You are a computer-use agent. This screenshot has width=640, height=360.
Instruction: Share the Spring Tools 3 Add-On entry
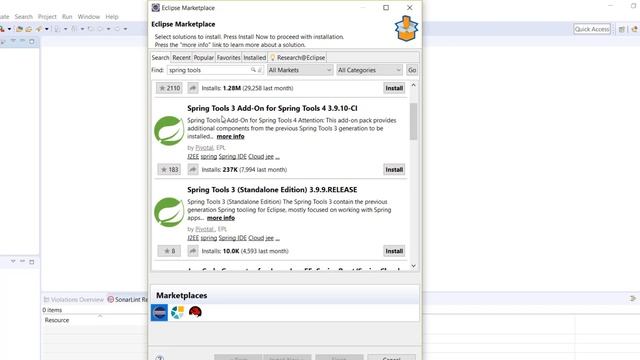pos(193,169)
